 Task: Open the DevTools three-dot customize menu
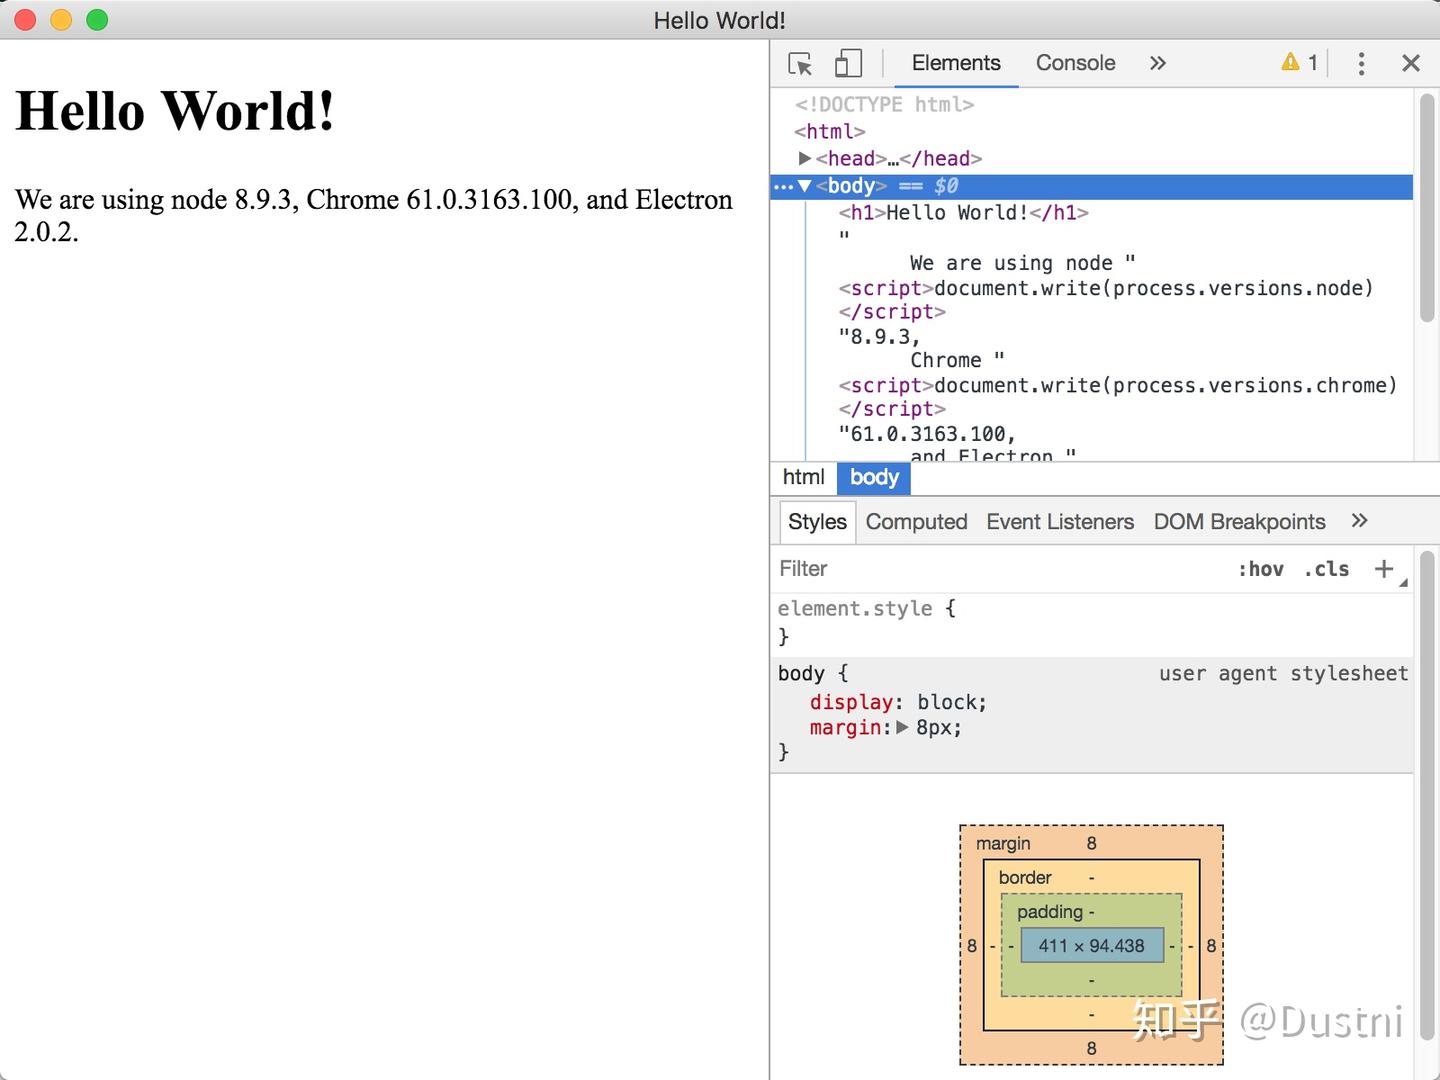[1360, 64]
